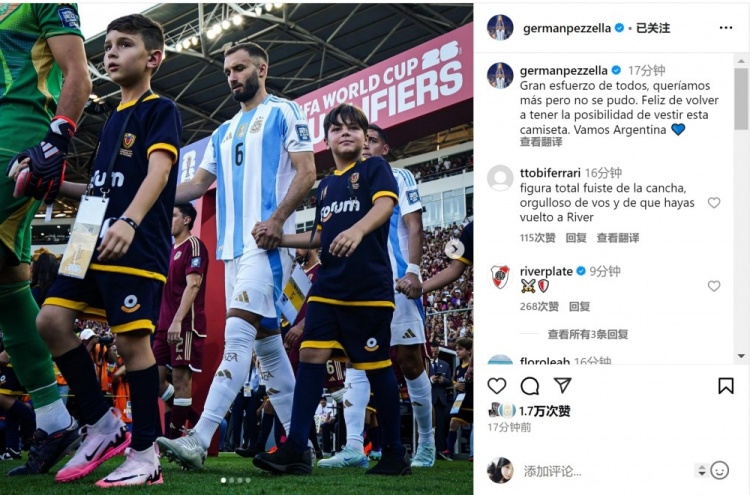750x495 pixels.
Task: Expand all 3 replies under riverplate comment
Action: (x=588, y=334)
